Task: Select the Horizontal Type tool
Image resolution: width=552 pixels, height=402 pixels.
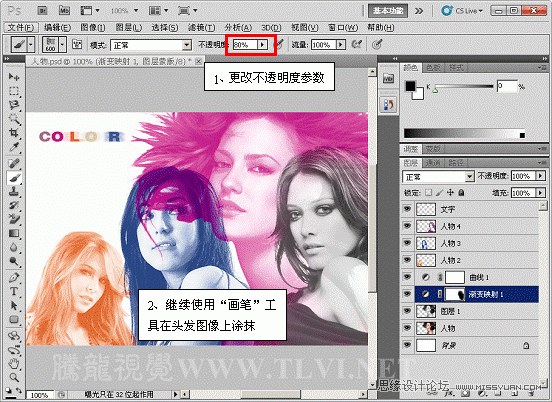Action: click(14, 291)
